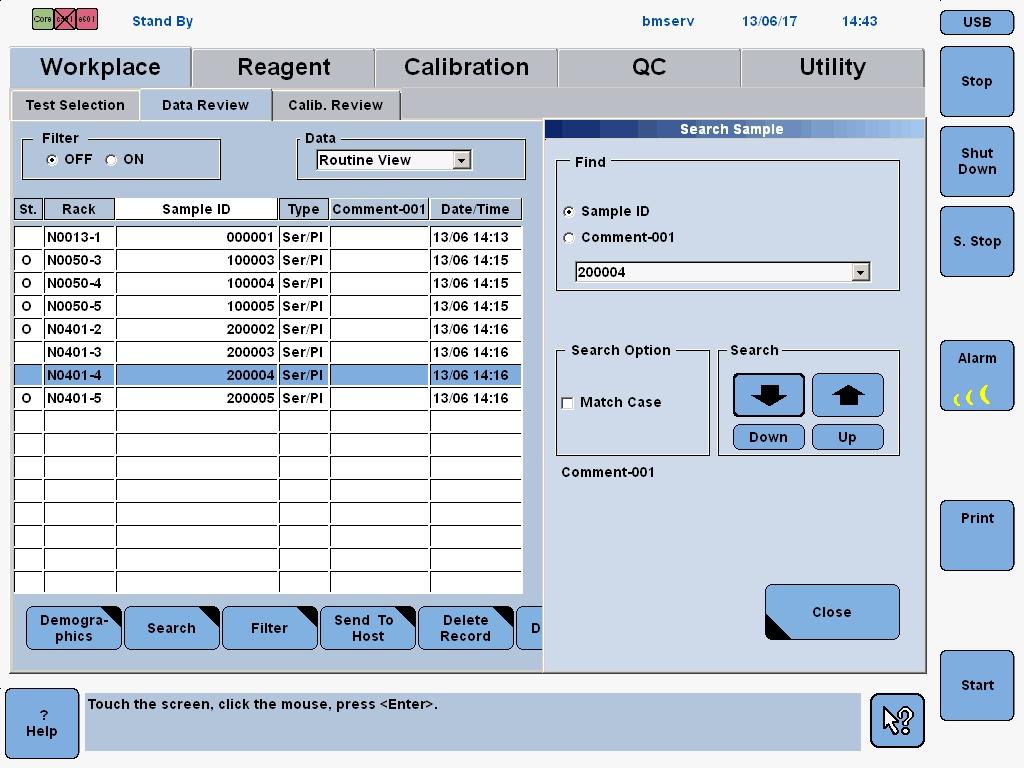1024x768 pixels.
Task: Click the Demographics button
Action: click(74, 628)
